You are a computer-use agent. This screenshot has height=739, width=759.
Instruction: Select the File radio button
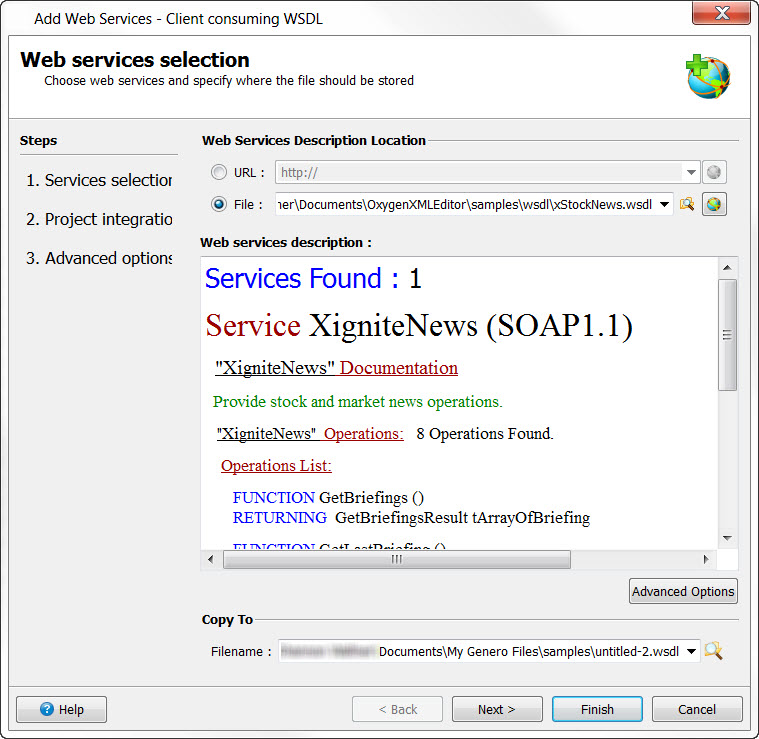click(x=219, y=204)
